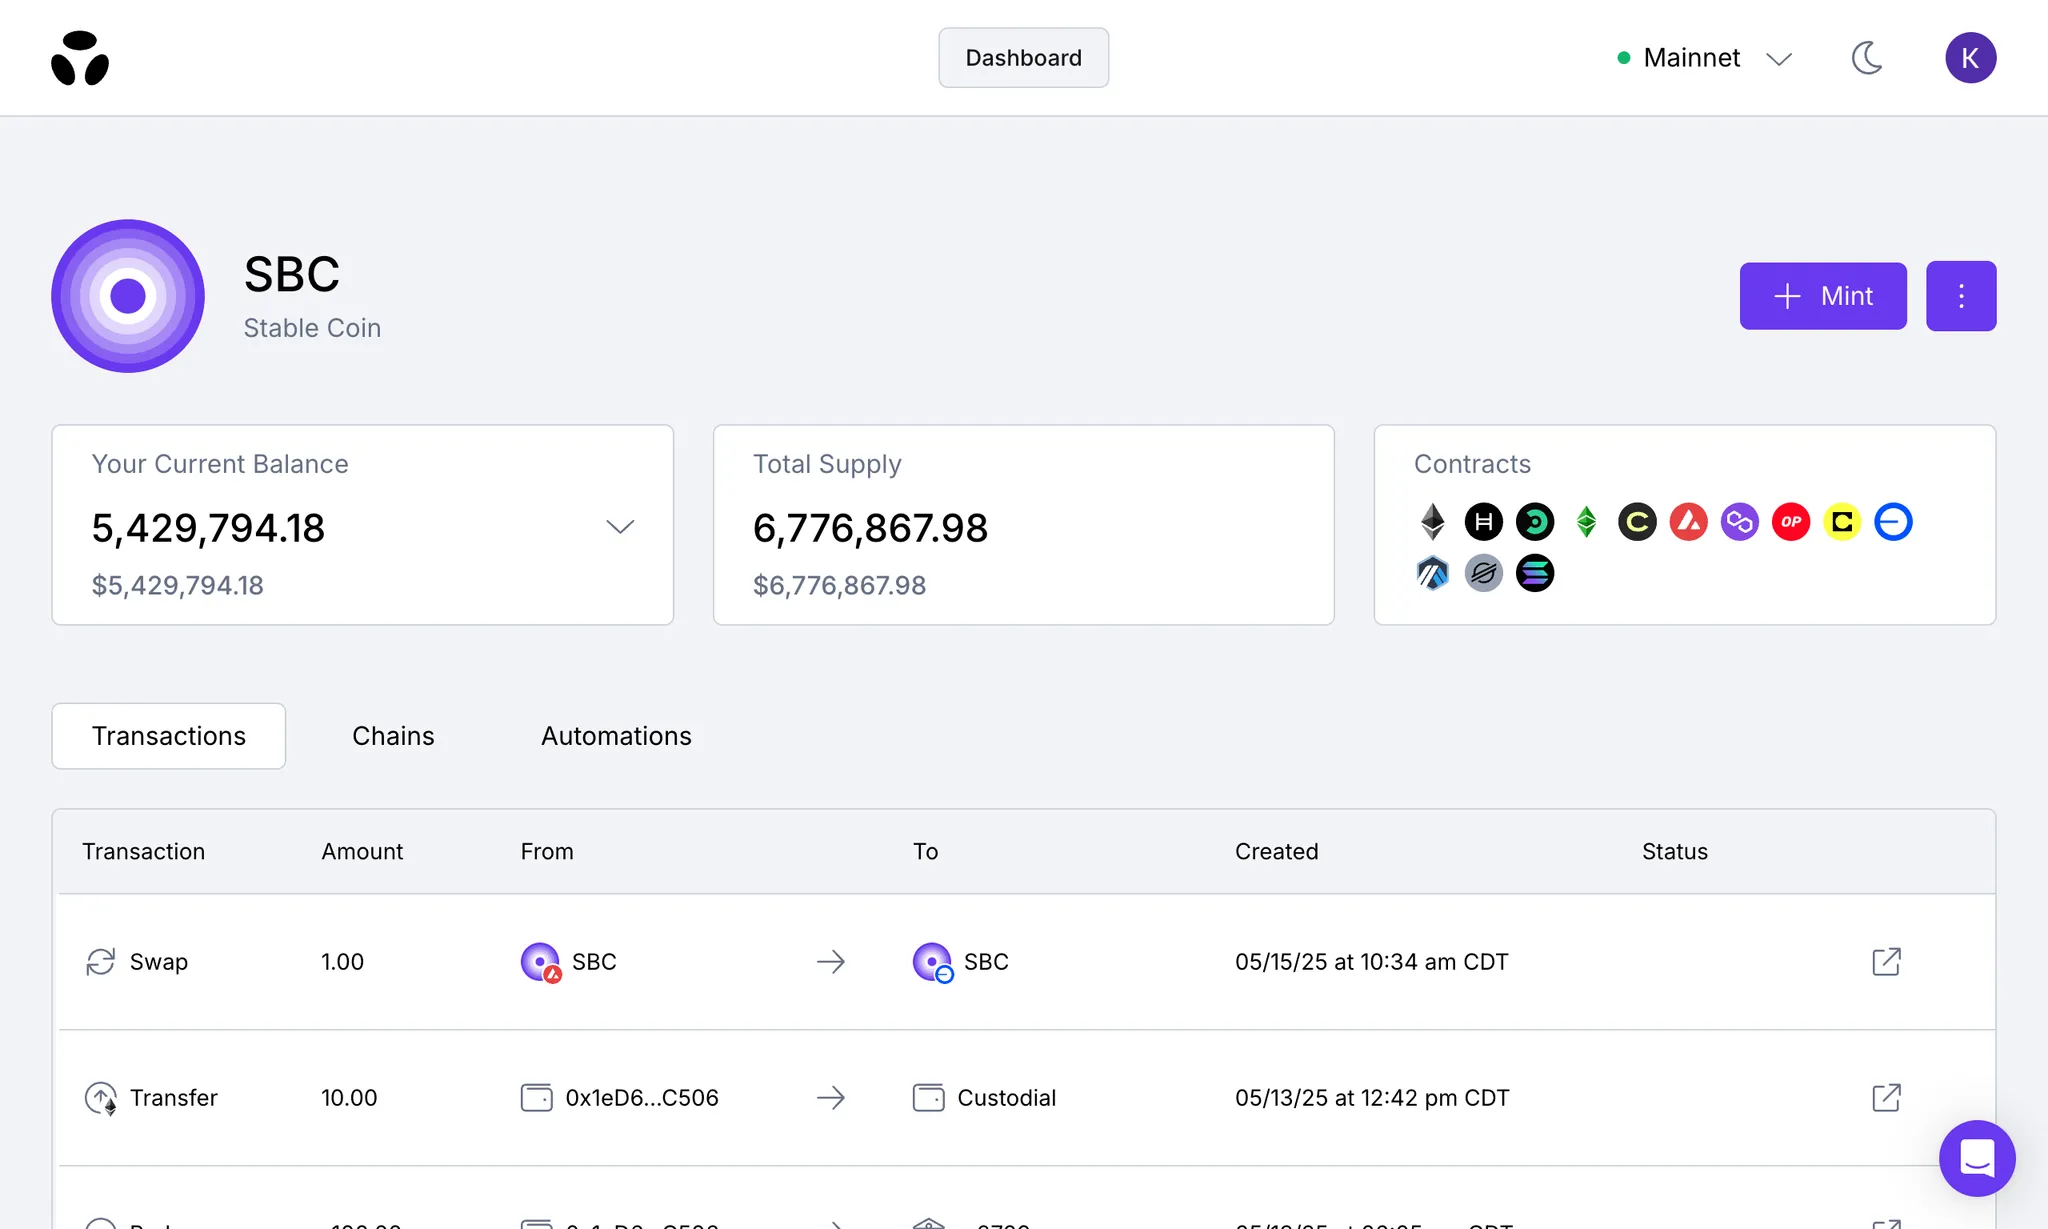The width and height of the screenshot is (2048, 1229).
Task: Select the Avalanche contract icon
Action: pos(1689,521)
